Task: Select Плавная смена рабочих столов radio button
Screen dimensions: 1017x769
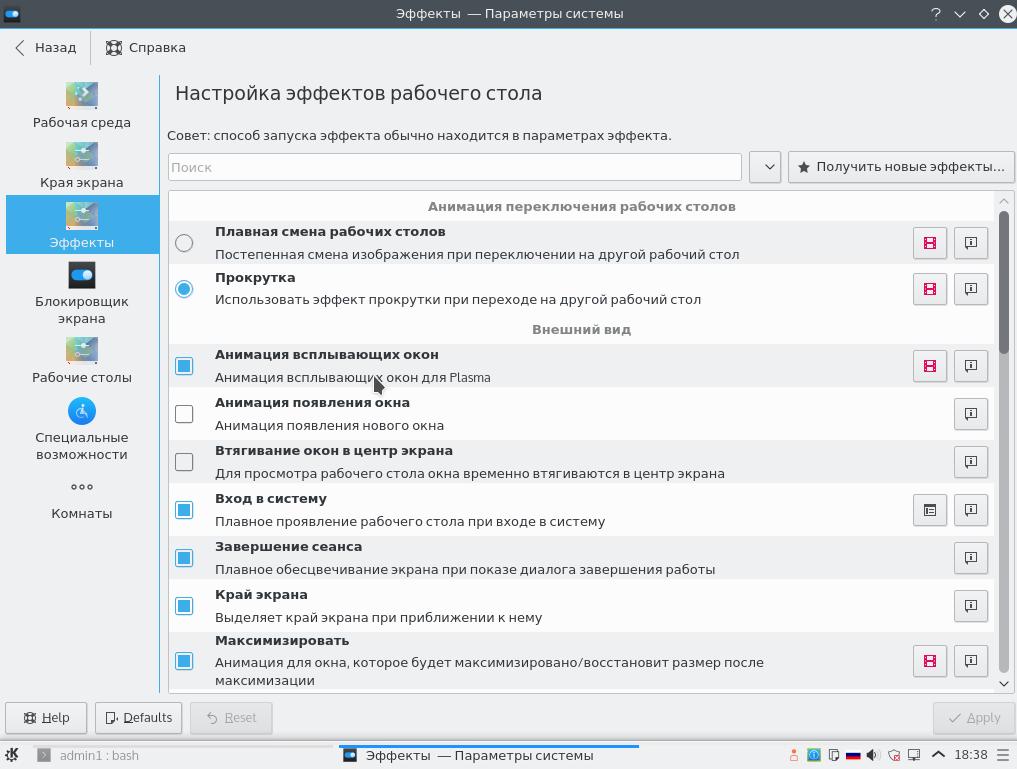Action: coord(184,243)
